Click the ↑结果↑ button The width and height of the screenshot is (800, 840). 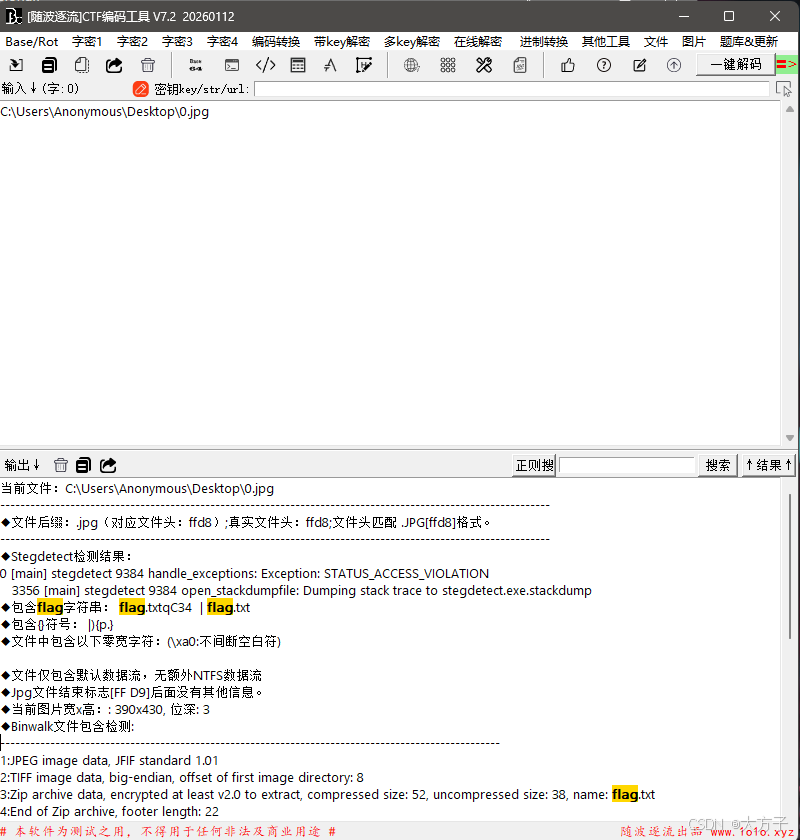(x=768, y=465)
